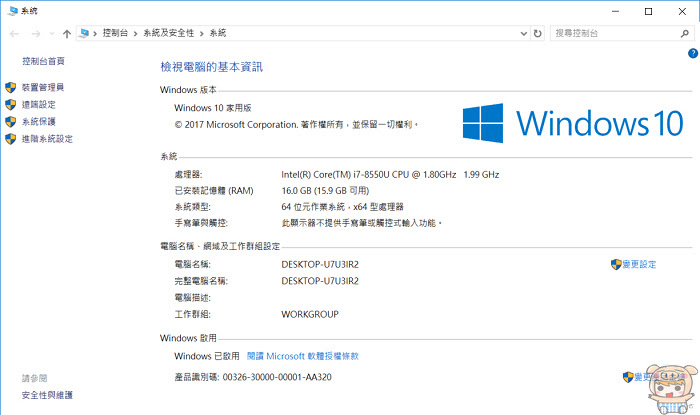Select 64 位元作業系統 system type text
This screenshot has width=700, height=415.
(342, 207)
